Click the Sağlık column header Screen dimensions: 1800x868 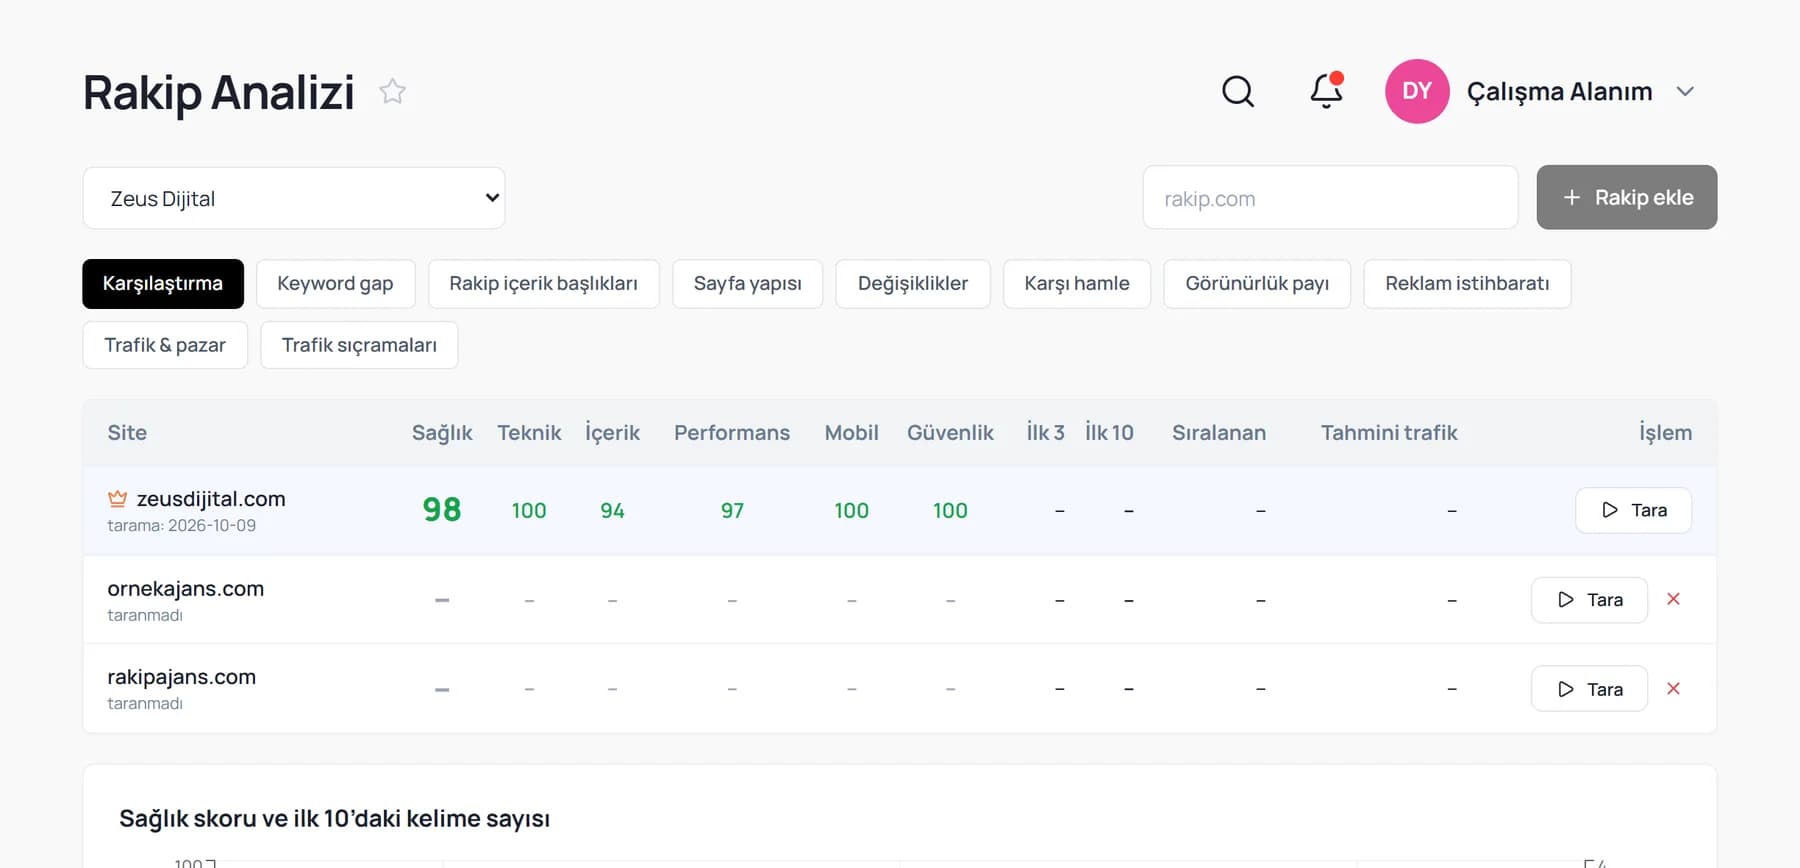point(442,433)
